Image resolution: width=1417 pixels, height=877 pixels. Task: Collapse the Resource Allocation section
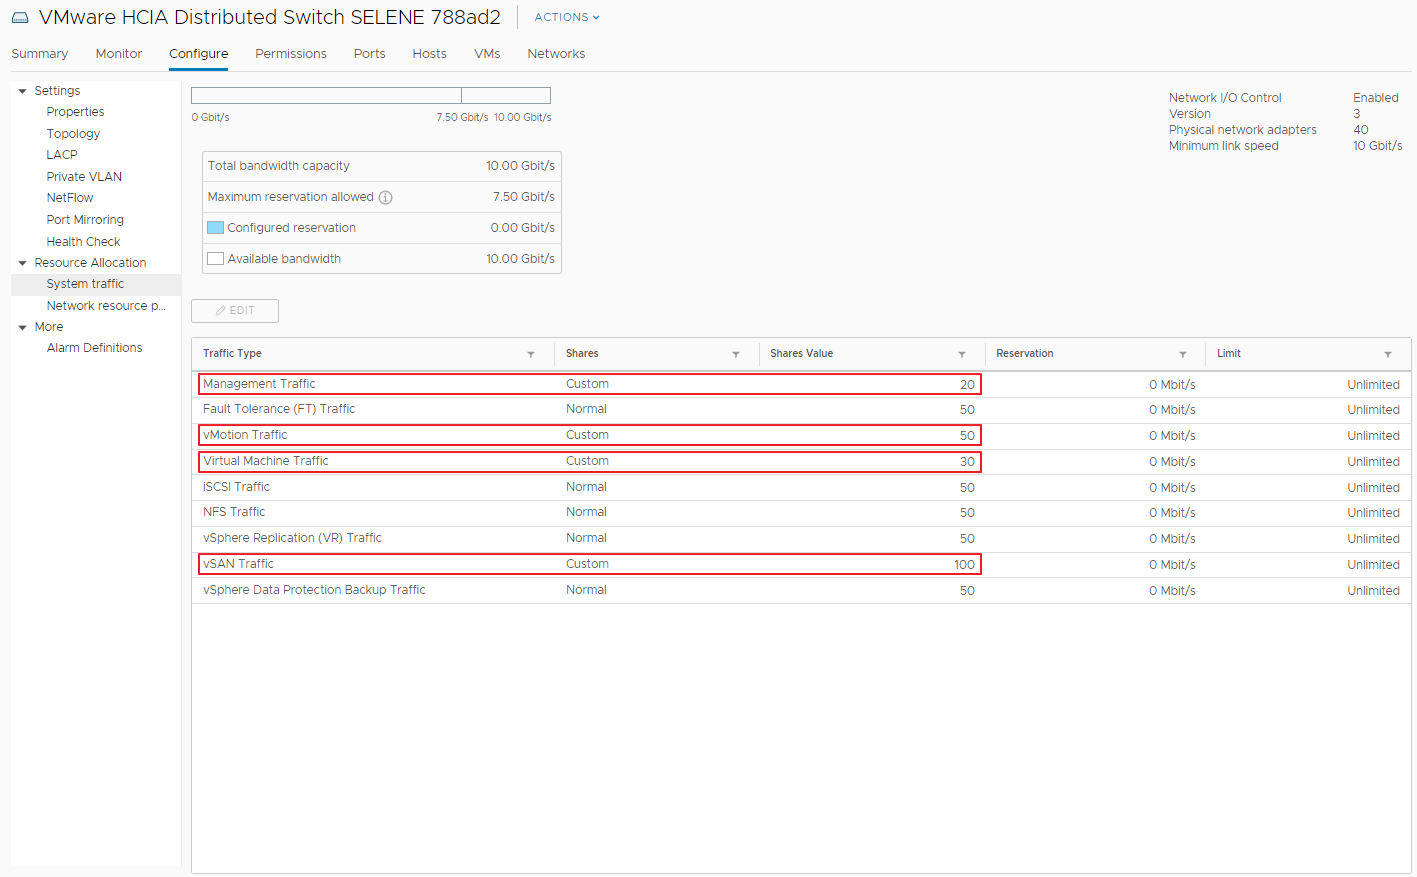(22, 263)
